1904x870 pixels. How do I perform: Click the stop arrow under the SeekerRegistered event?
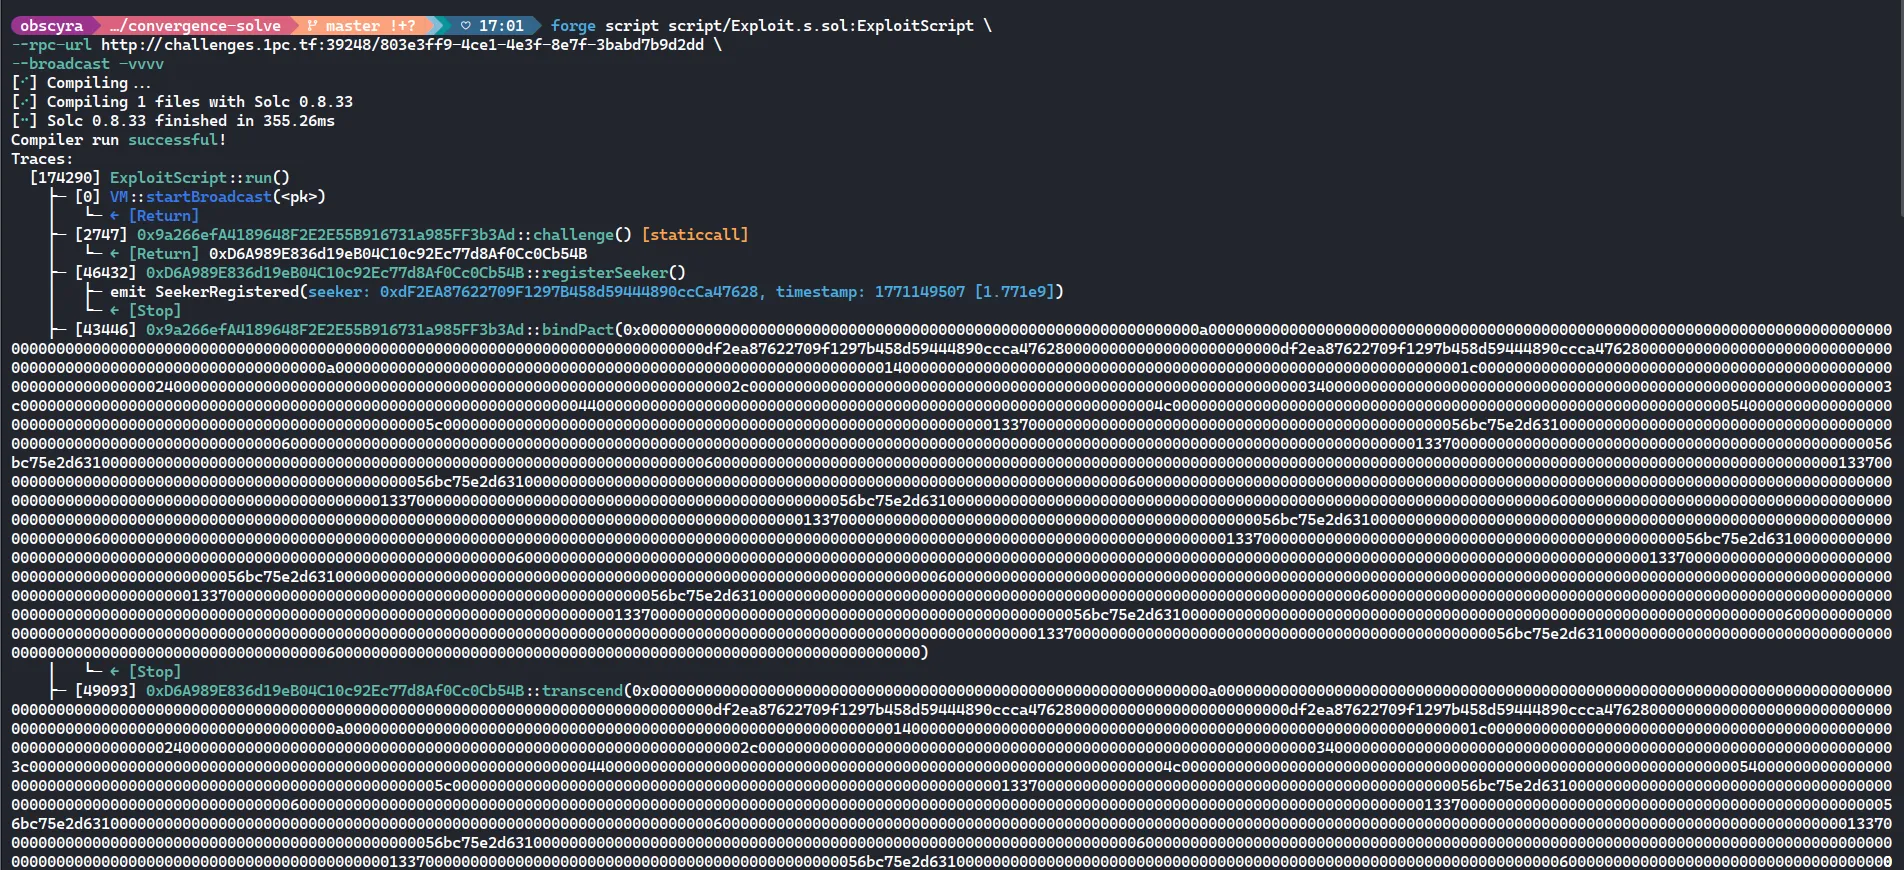pos(115,311)
